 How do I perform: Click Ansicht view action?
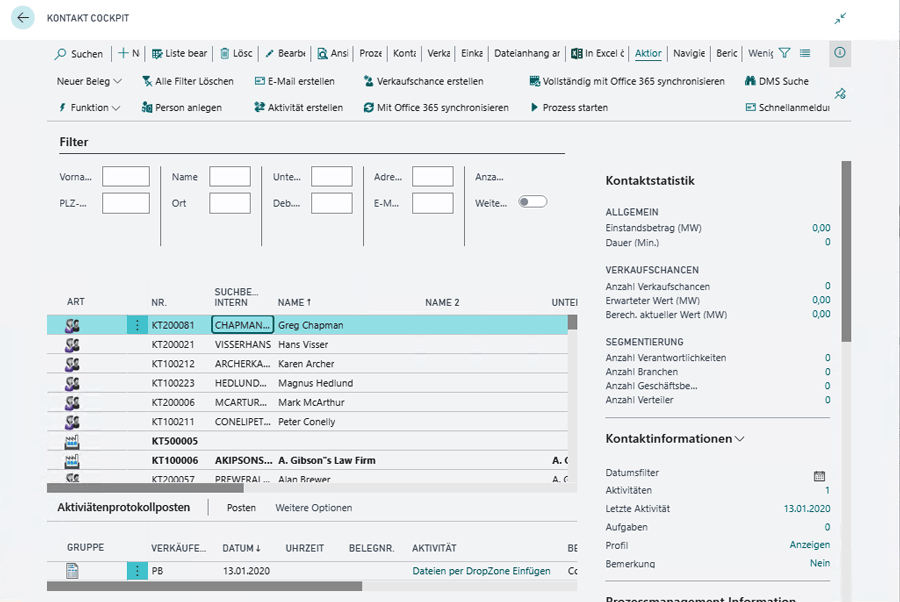(333, 53)
